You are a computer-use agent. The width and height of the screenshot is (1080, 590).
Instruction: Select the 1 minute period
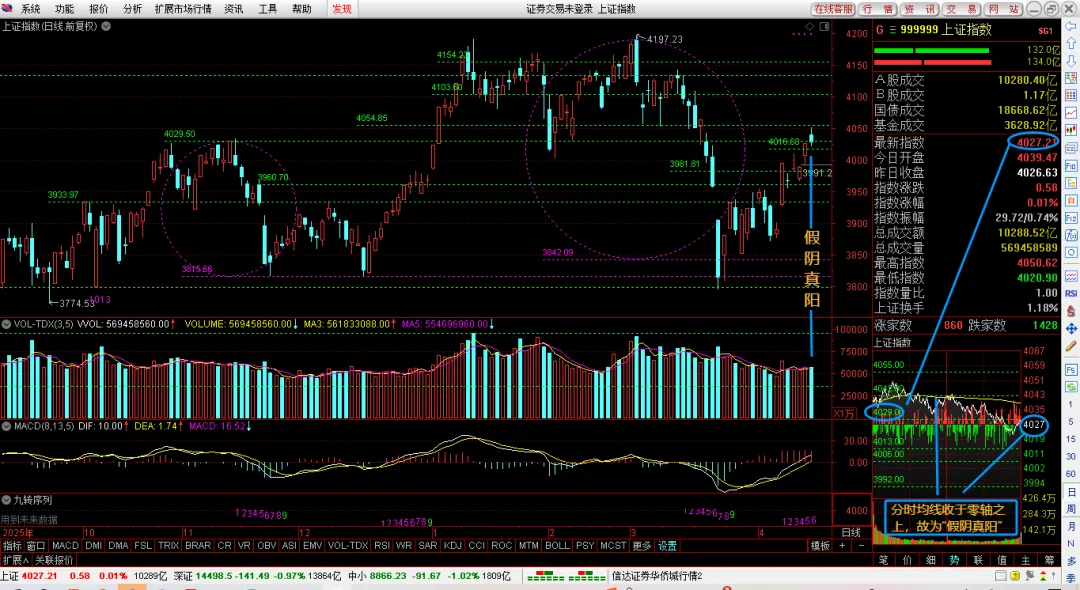click(x=1070, y=404)
